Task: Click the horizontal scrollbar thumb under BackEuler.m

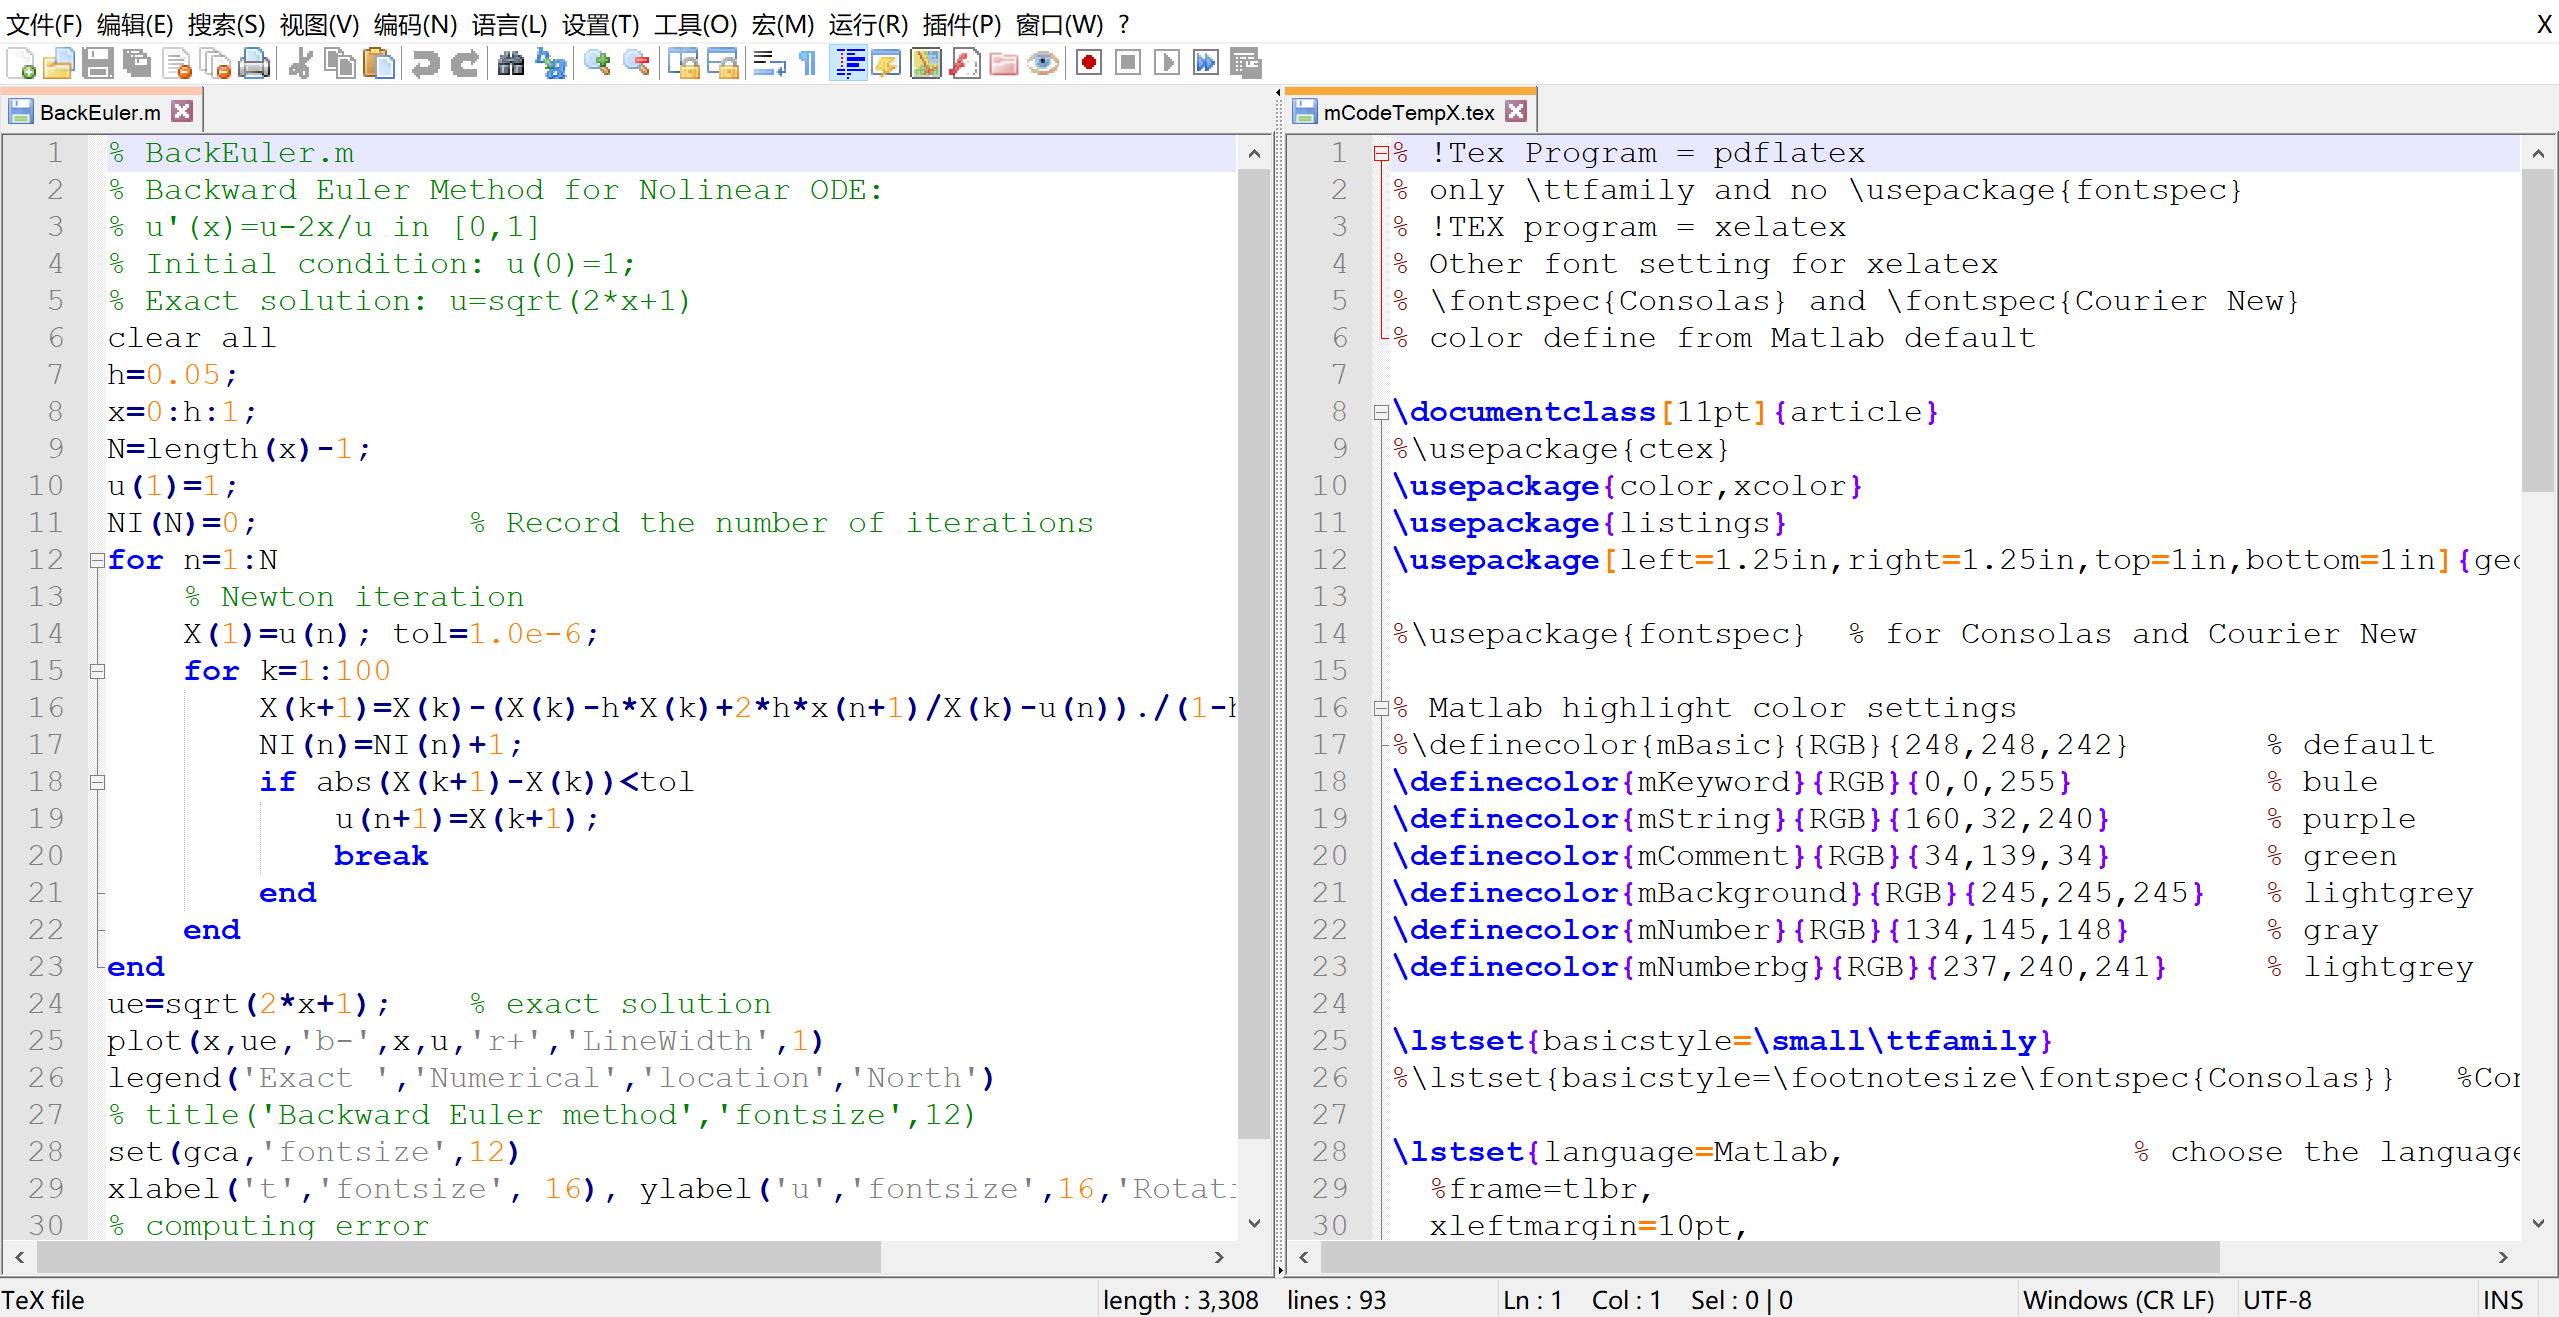Action: 459,1258
